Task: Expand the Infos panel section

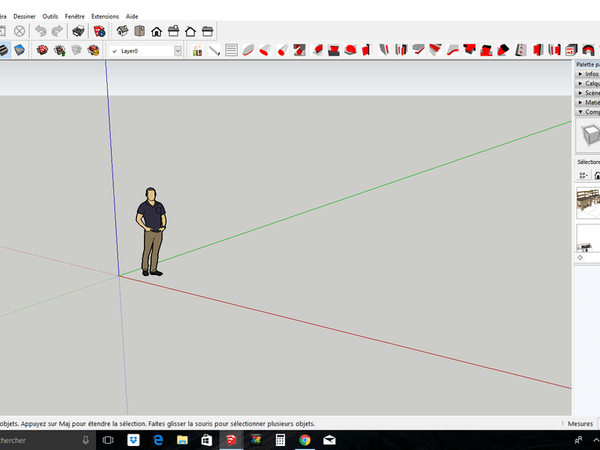Action: 588,74
